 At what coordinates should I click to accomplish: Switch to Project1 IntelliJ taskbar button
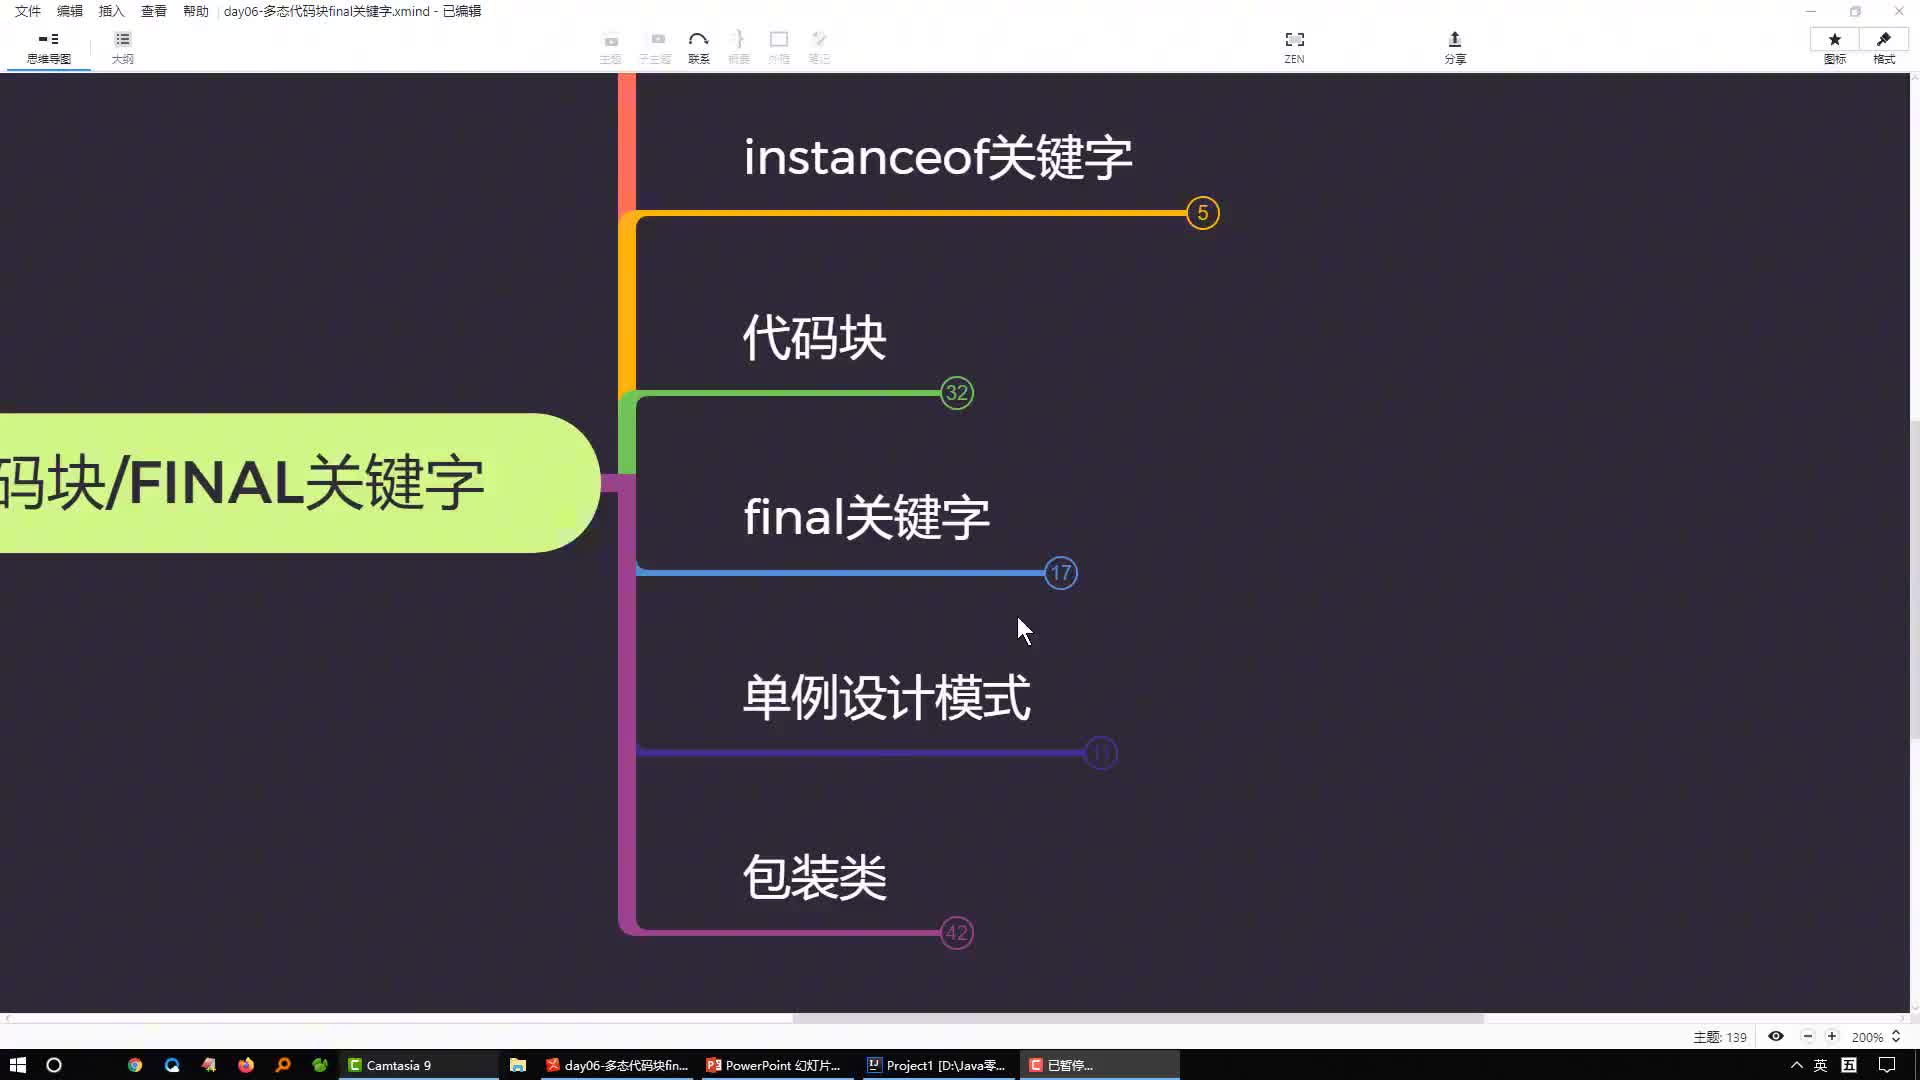click(938, 1065)
